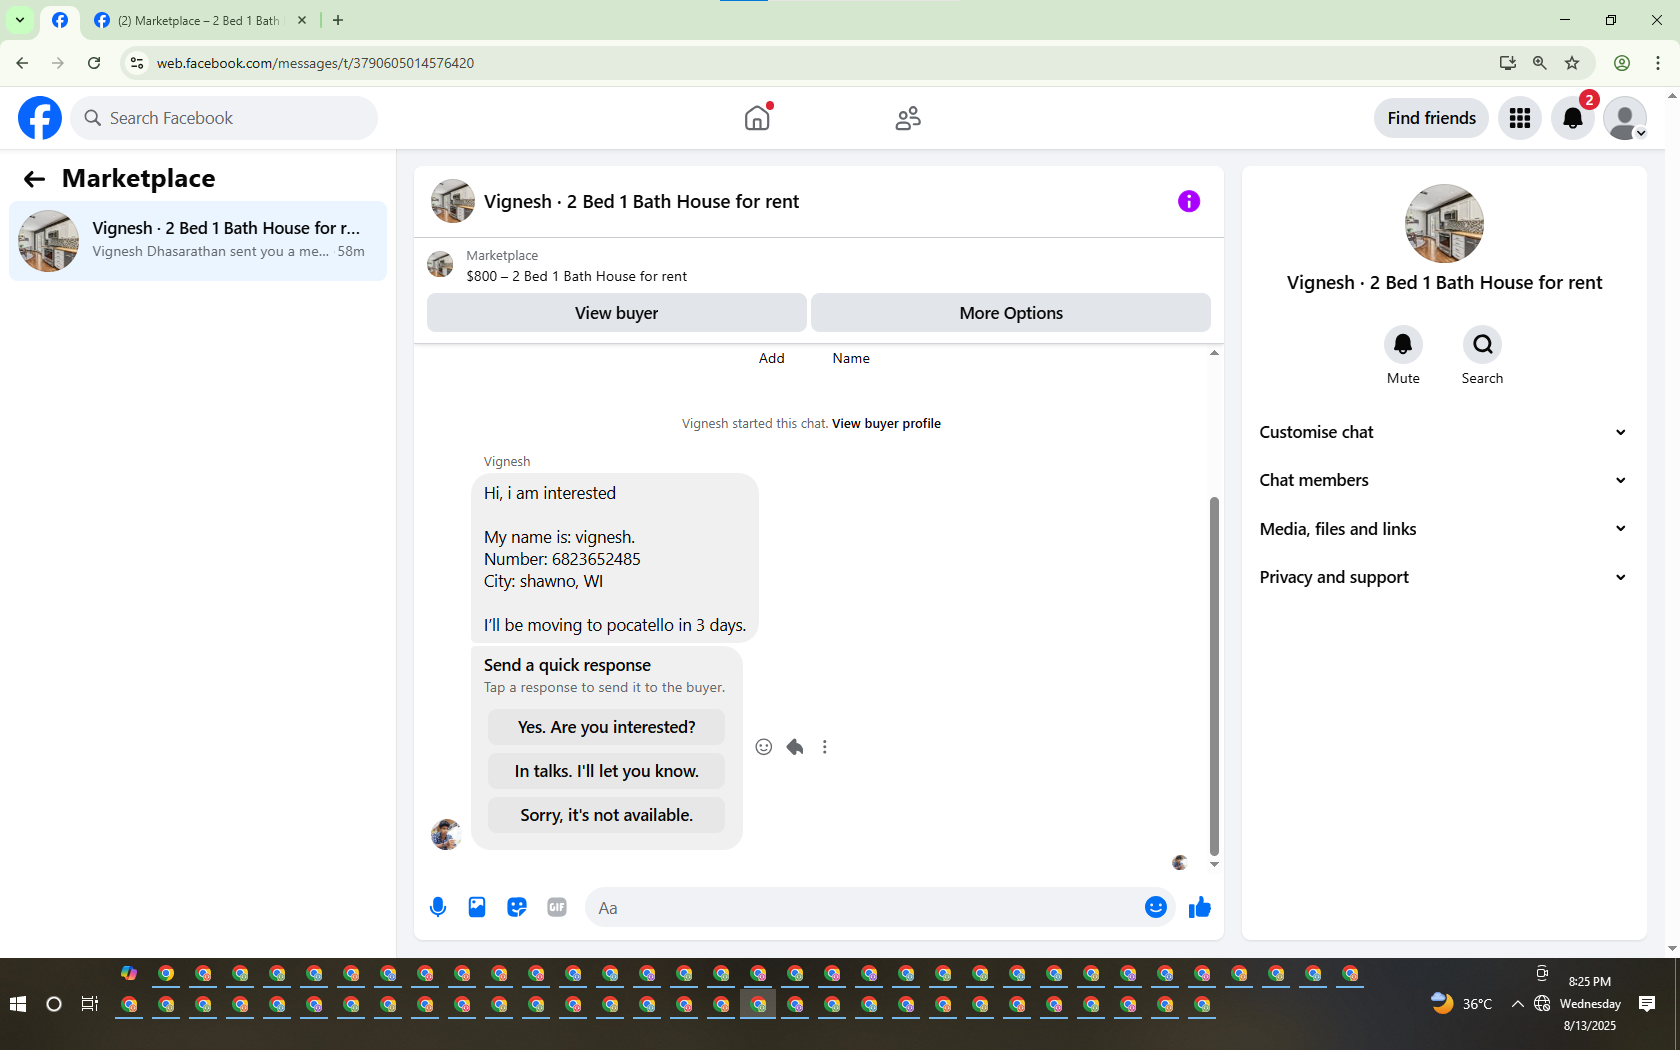Go back using the Marketplace arrow
Viewport: 1680px width, 1050px height.
35,179
